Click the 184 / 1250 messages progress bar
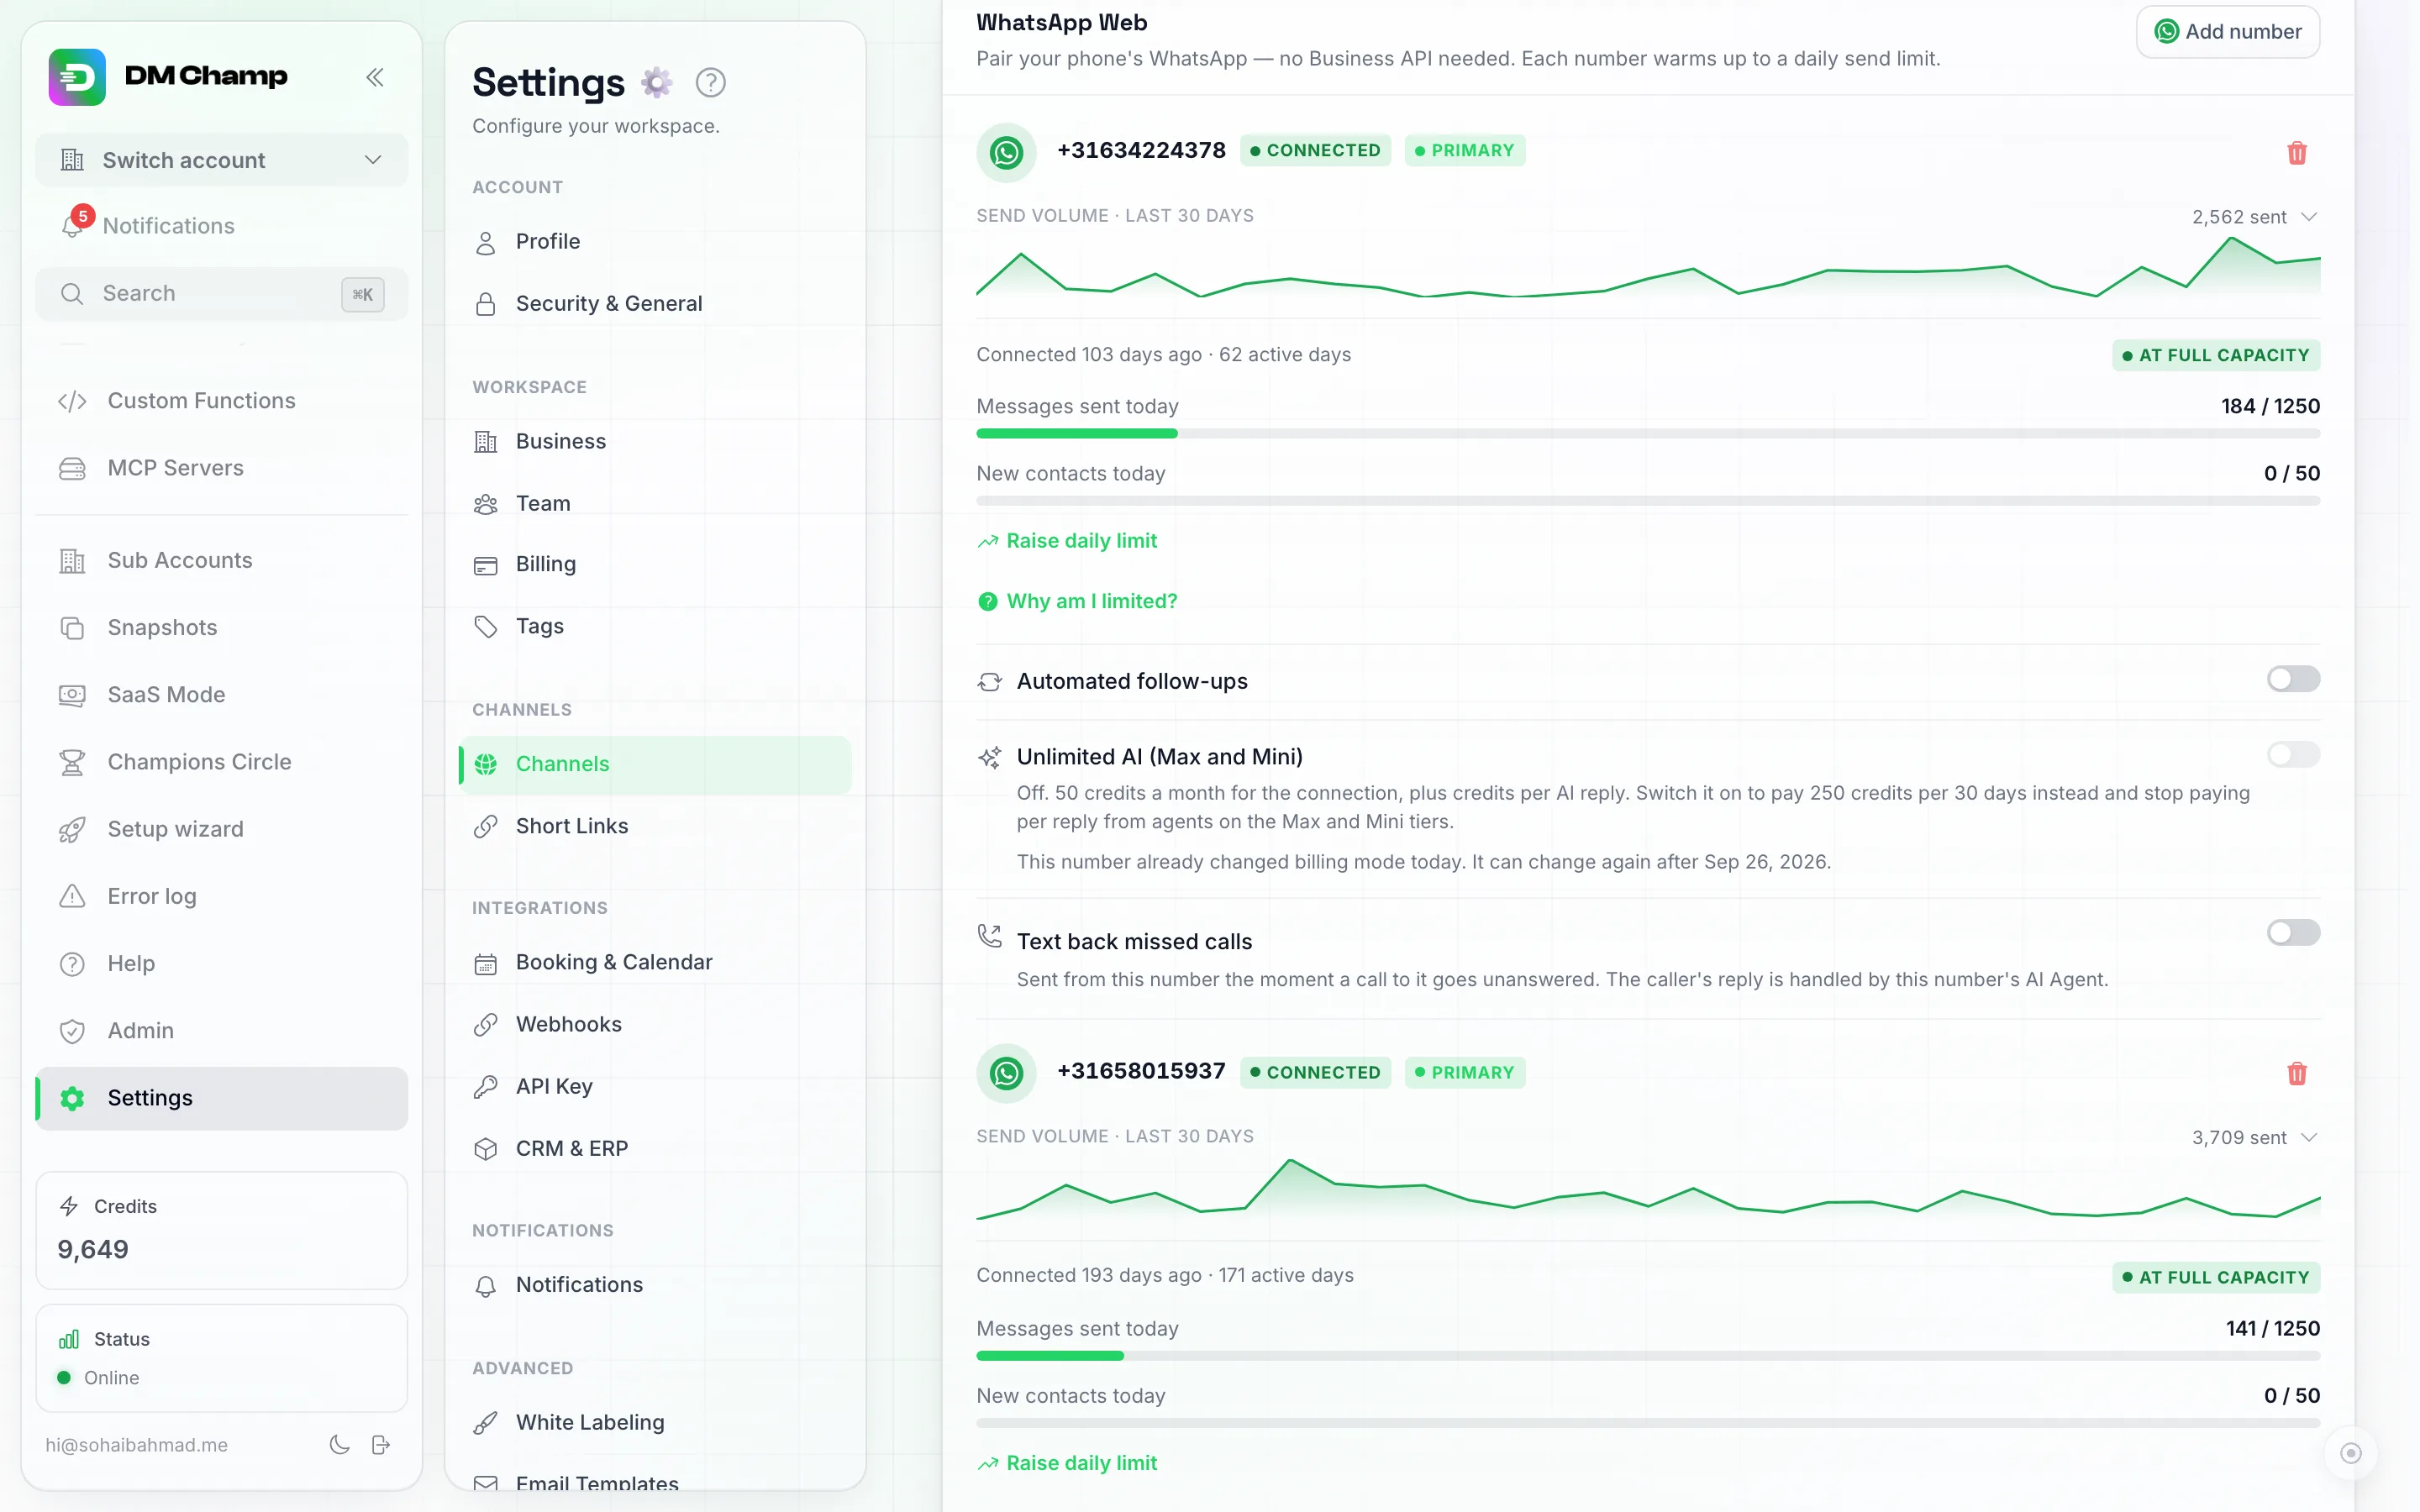2420x1512 pixels. tap(1648, 434)
